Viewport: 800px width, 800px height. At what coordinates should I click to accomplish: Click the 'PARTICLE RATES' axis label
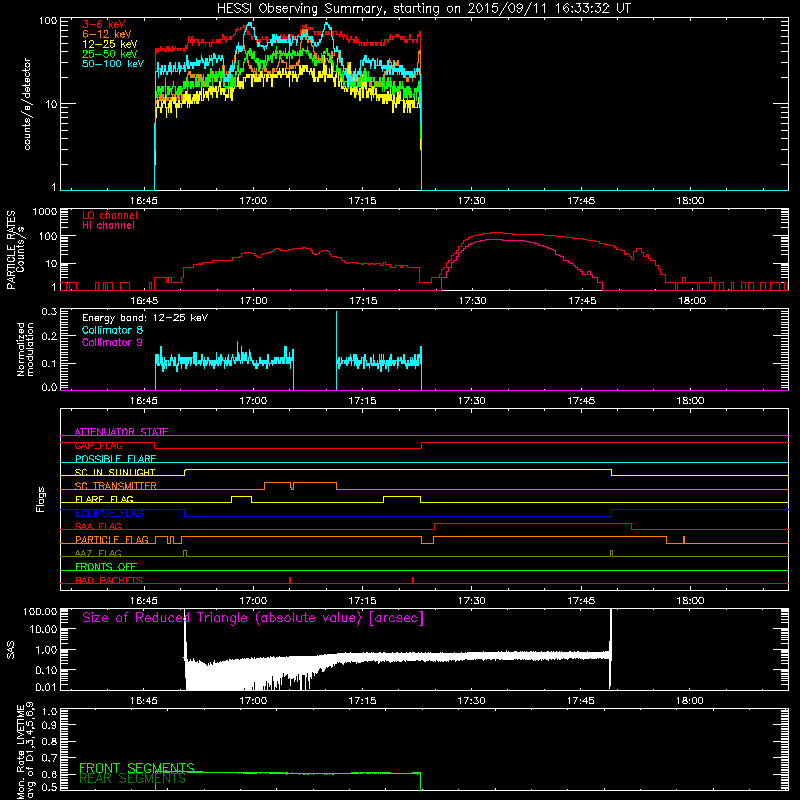tap(11, 250)
